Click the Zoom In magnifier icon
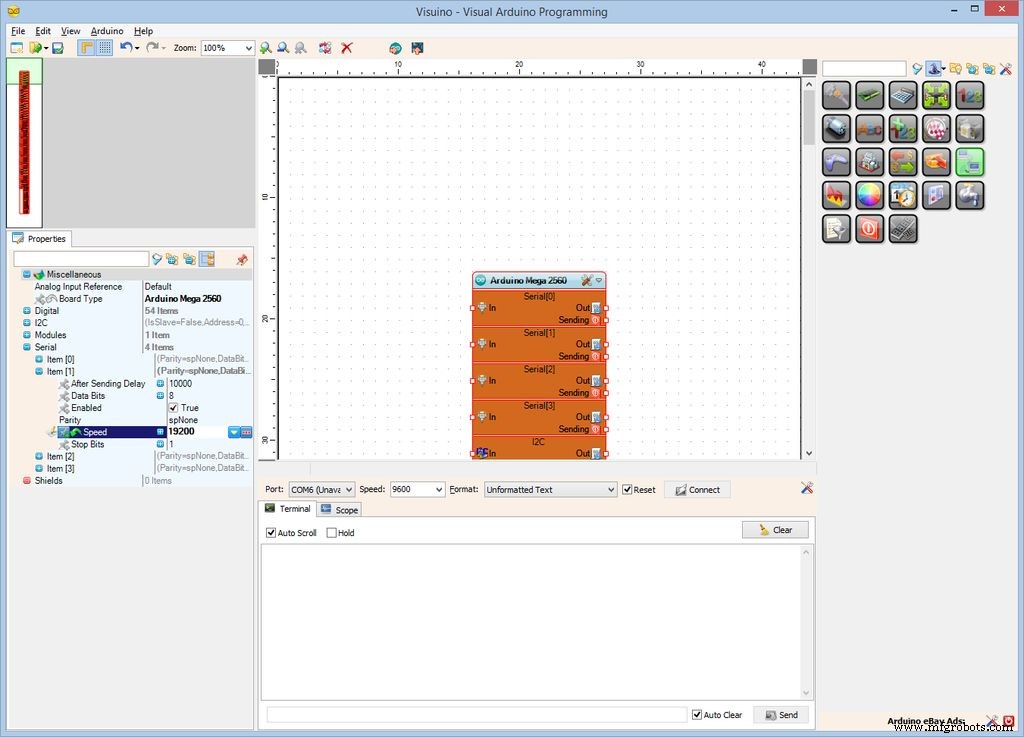Screen dimensions: 1024x737 point(266,48)
